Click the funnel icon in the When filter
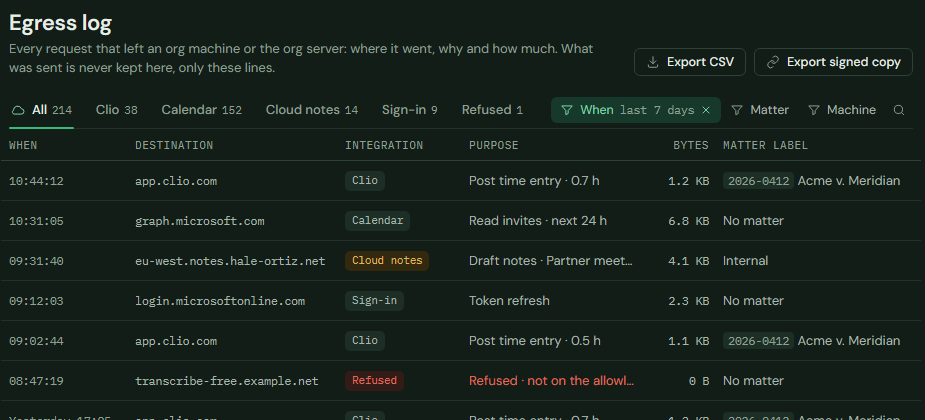Screen dimensions: 925x420 [567, 110]
